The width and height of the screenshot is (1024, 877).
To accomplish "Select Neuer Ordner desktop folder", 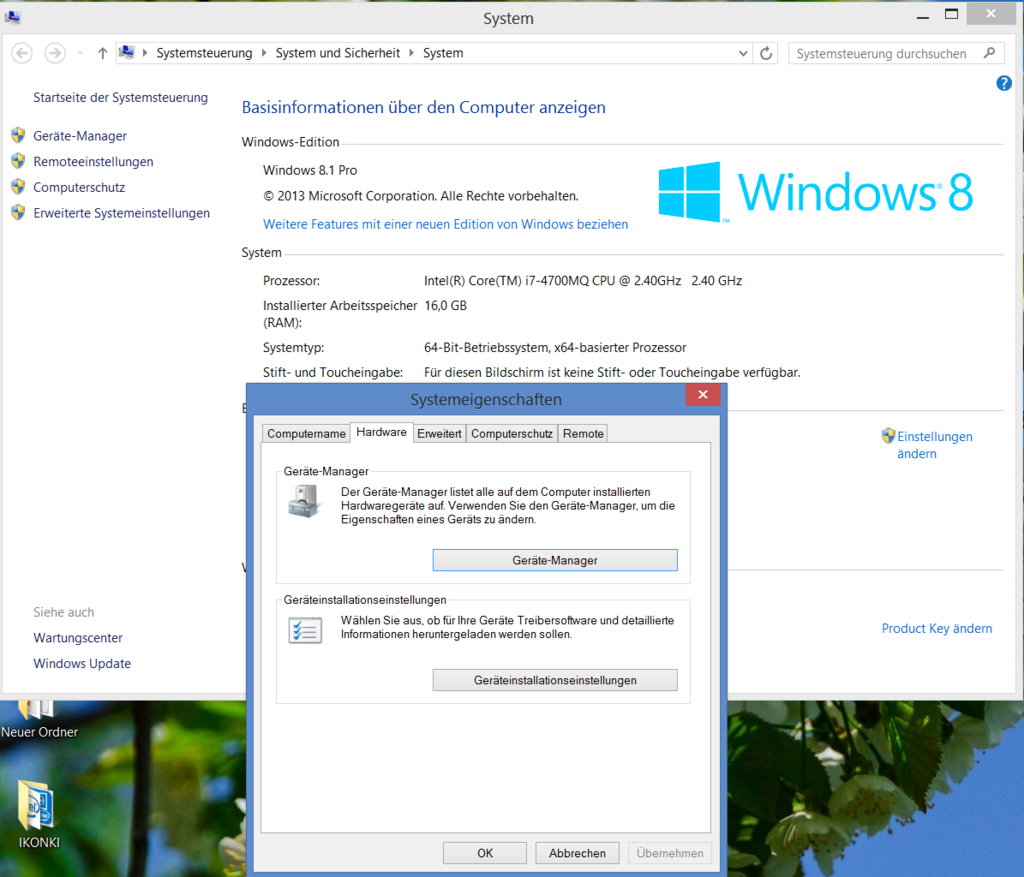I will [39, 720].
